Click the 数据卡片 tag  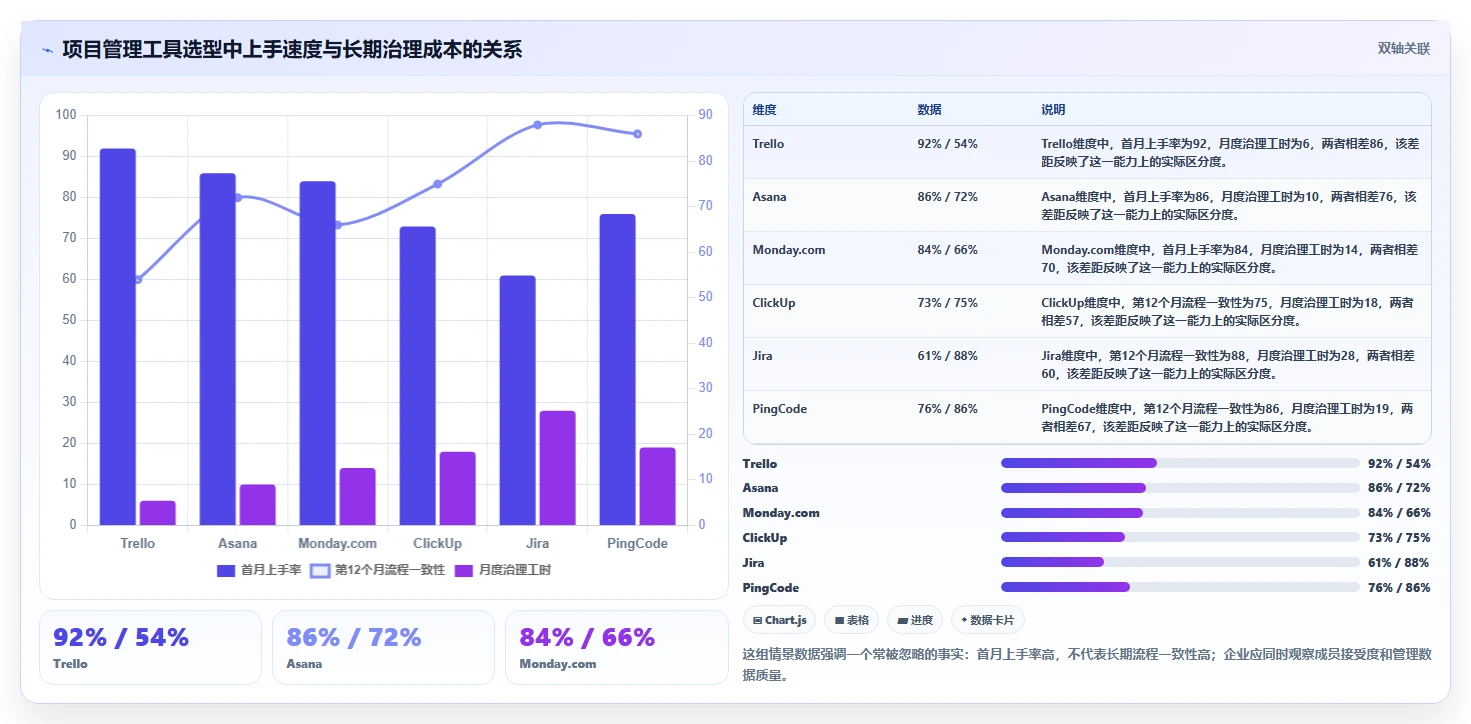click(x=987, y=620)
